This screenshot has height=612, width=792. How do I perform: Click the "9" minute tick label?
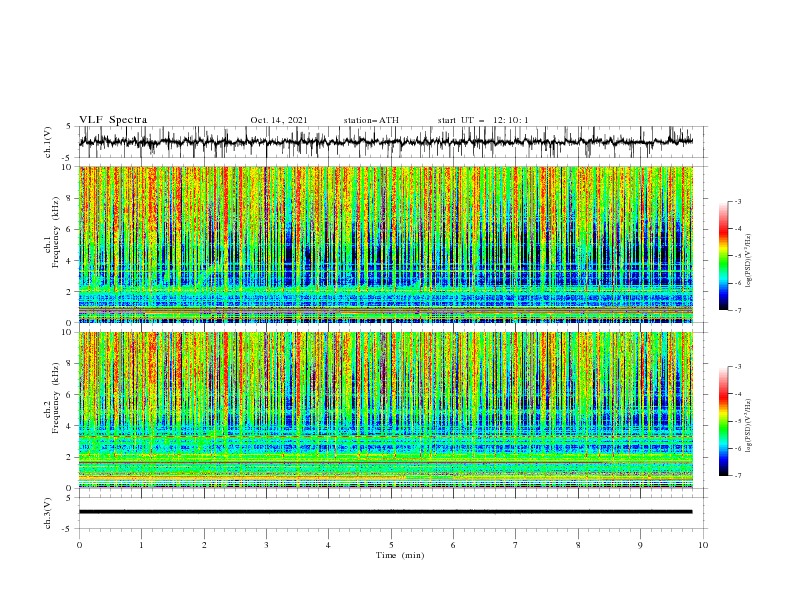640,545
